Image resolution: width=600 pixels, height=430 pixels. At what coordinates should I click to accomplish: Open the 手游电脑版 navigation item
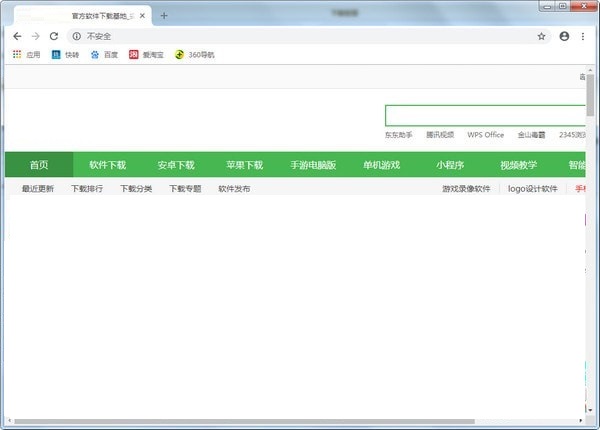313,165
